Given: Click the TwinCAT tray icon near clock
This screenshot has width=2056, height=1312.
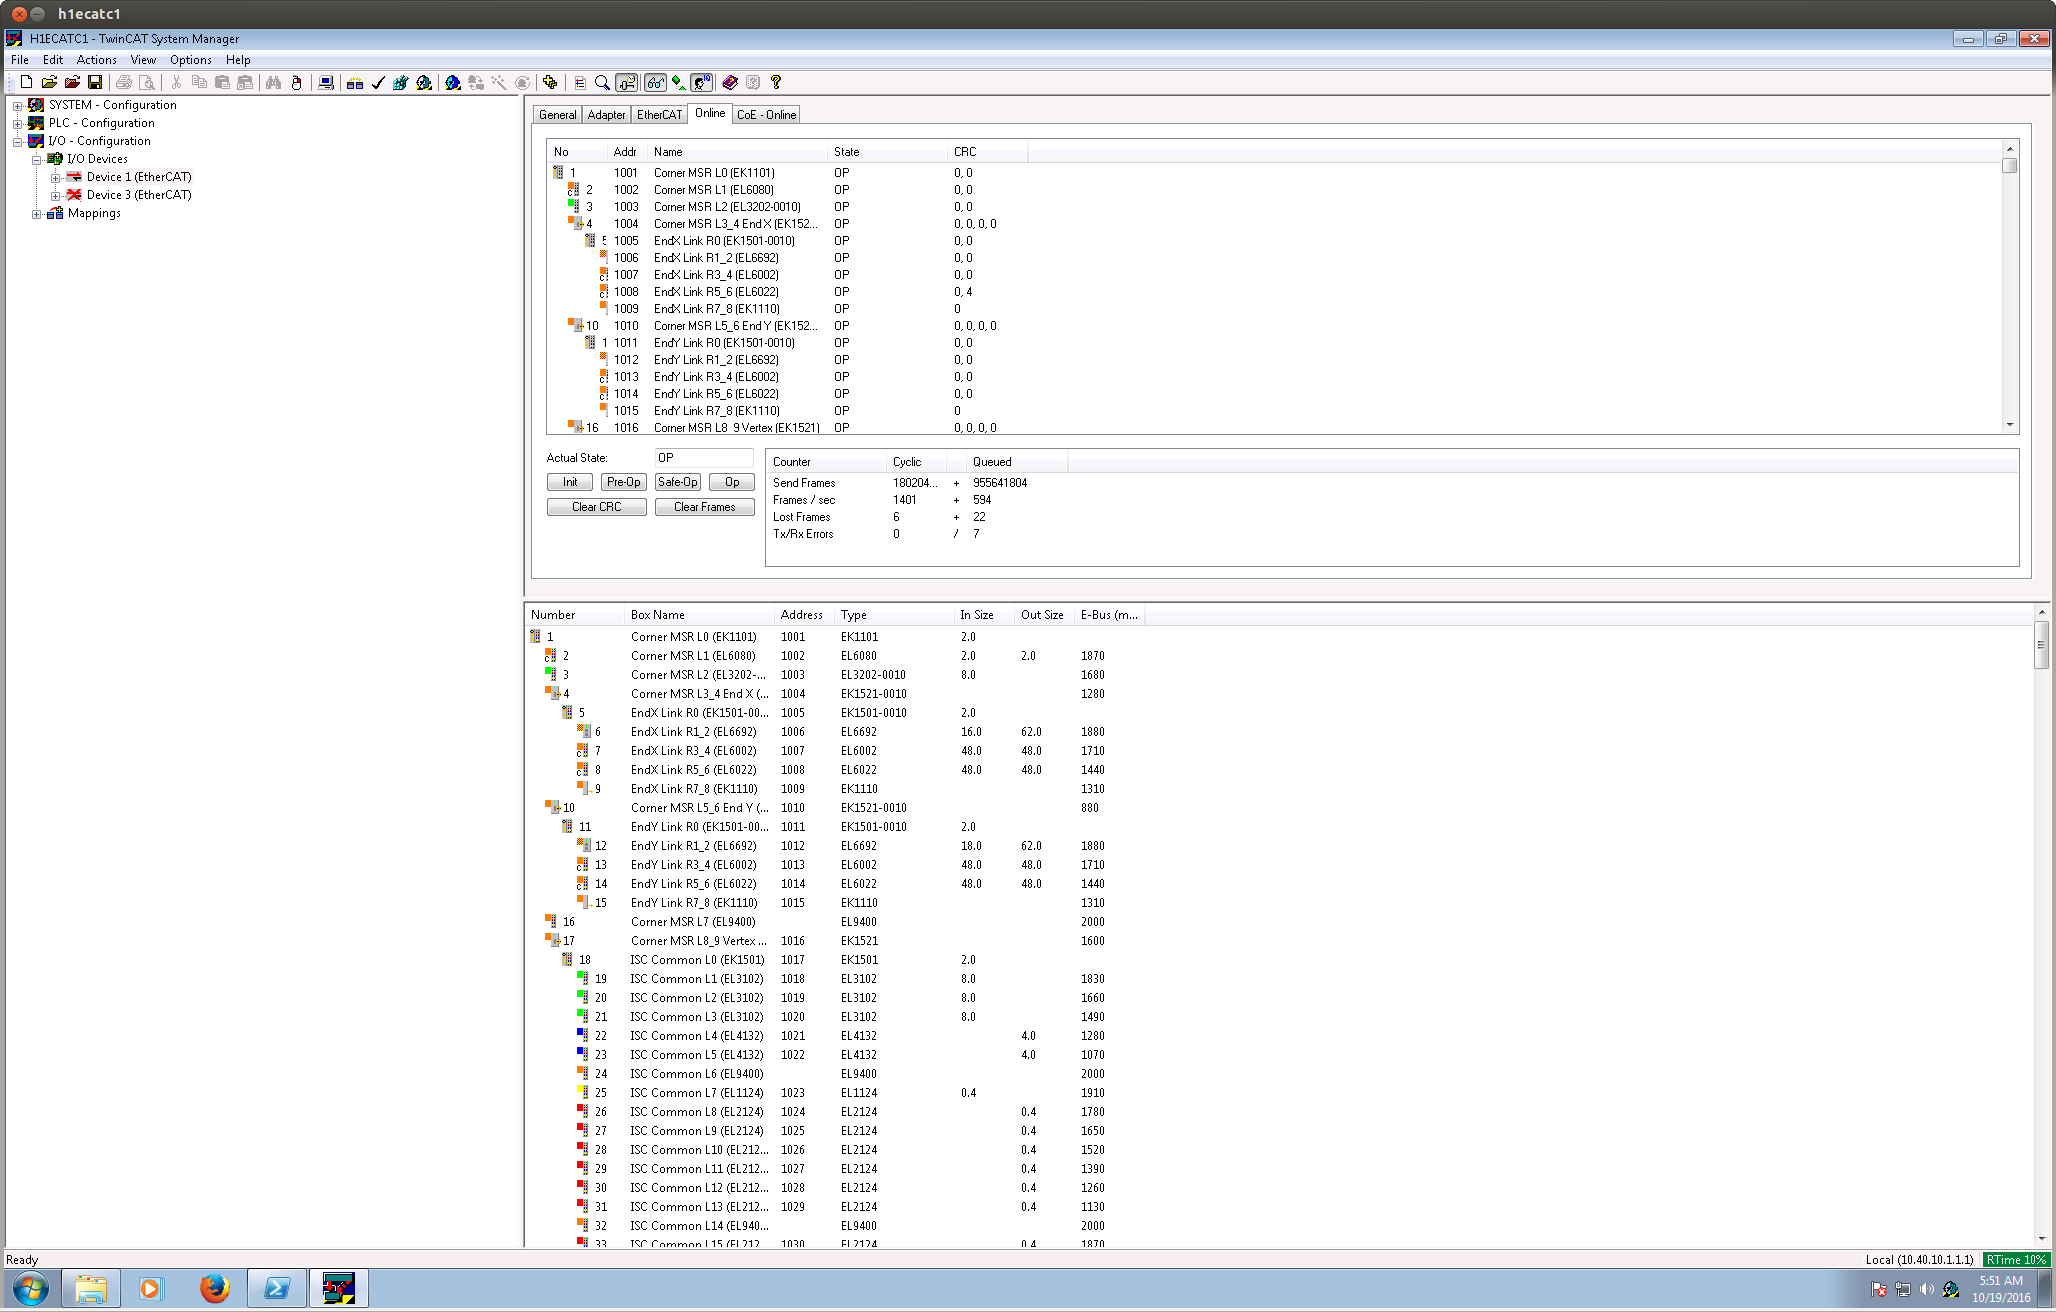Looking at the screenshot, I should (1951, 1290).
